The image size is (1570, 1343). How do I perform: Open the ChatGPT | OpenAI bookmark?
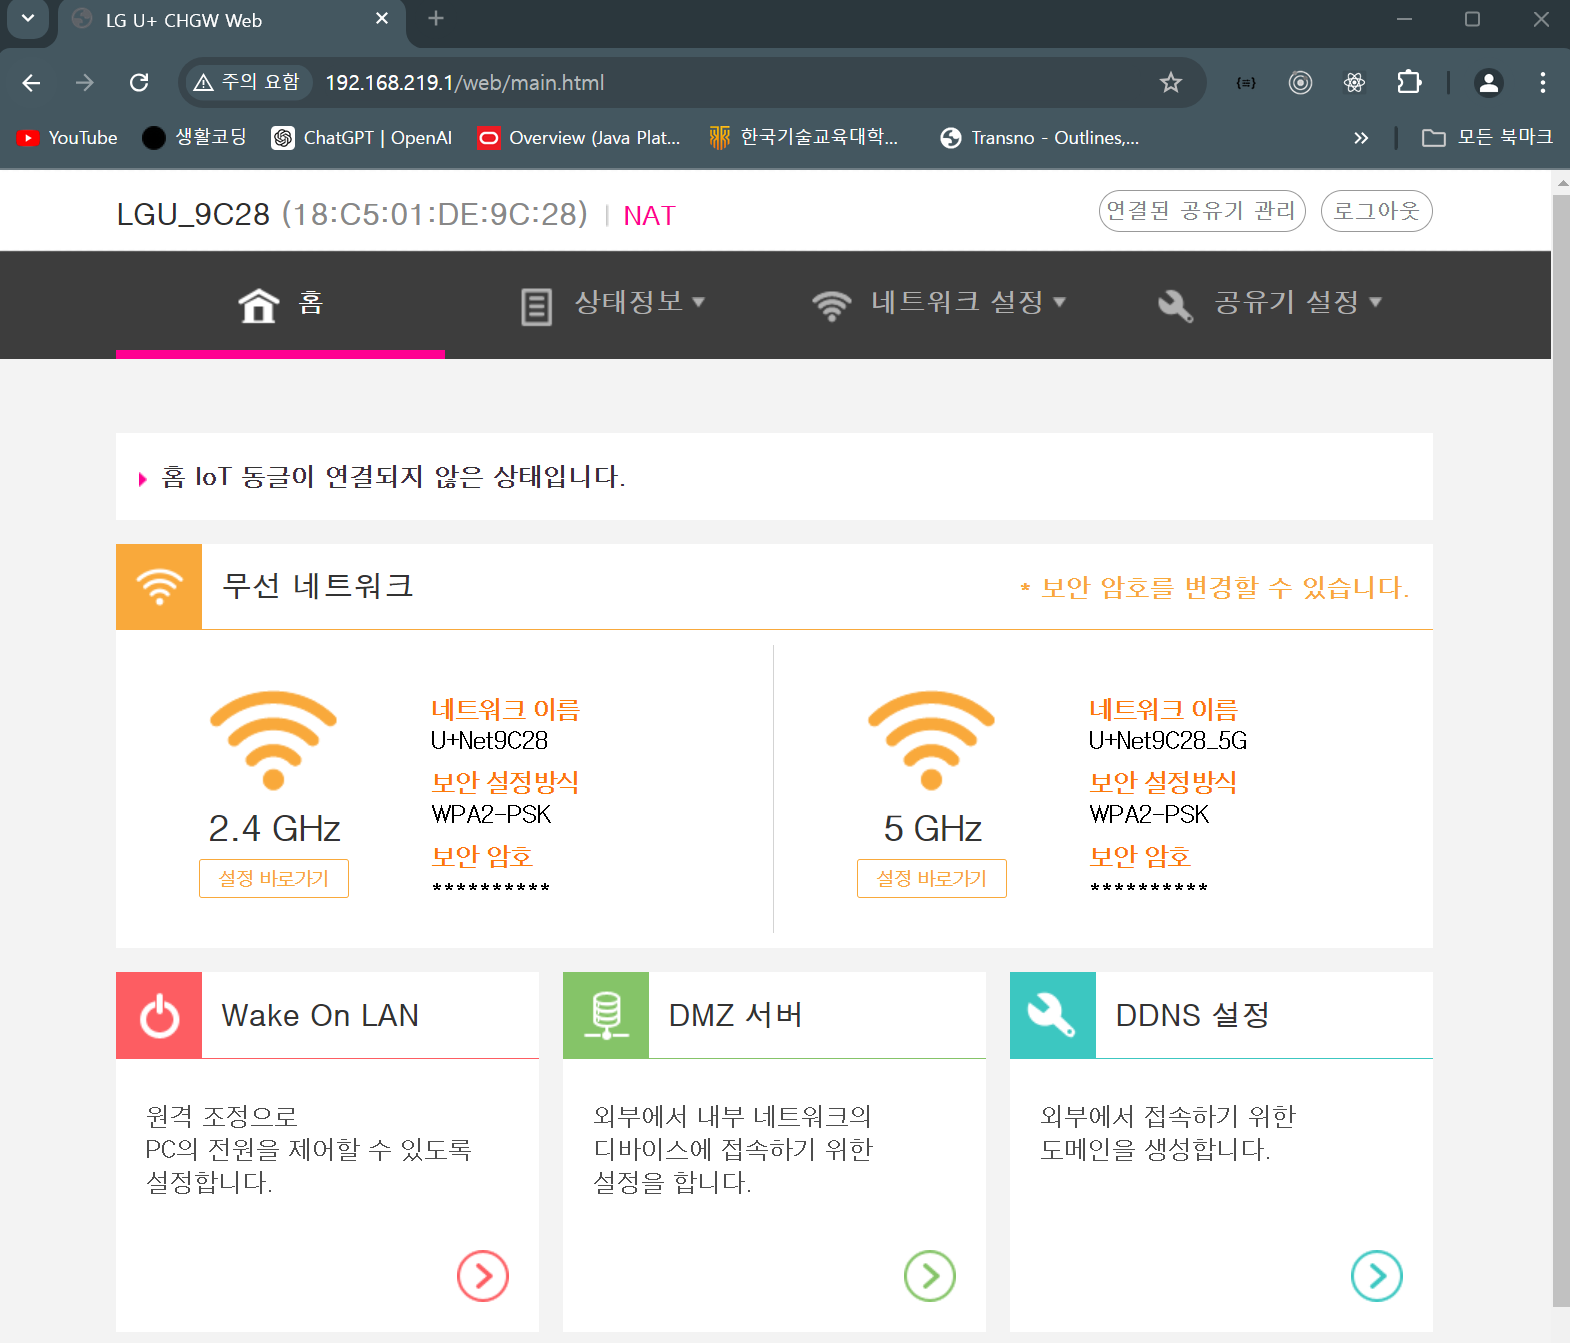click(362, 138)
